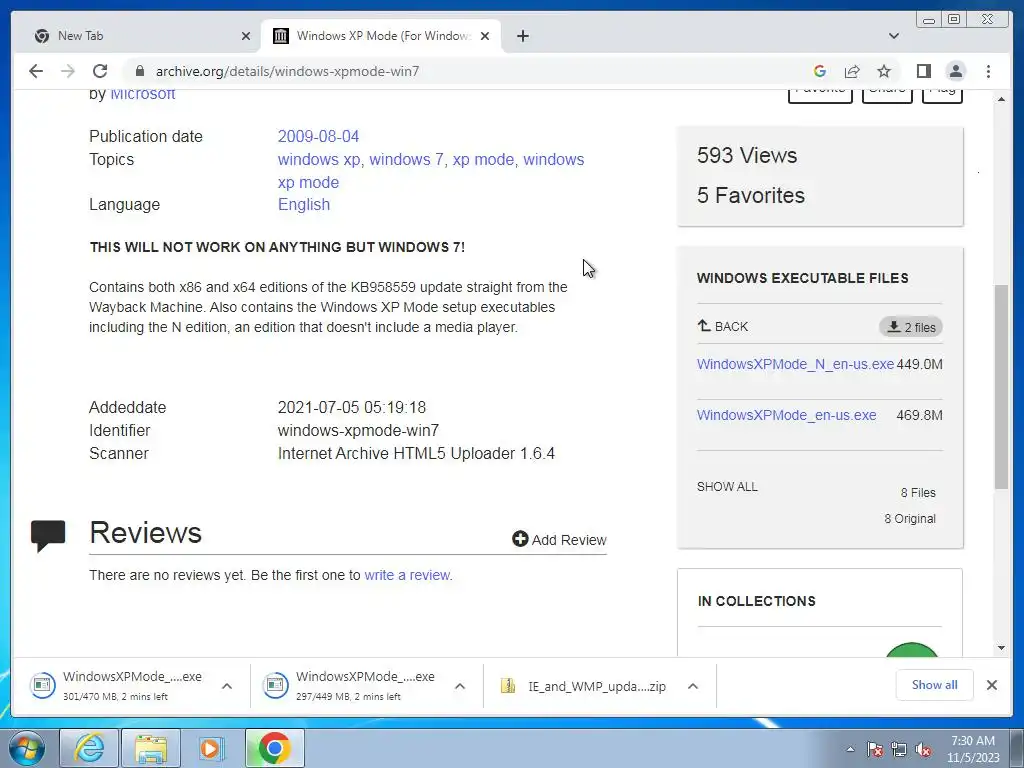Click the muted volume tray icon
The image size is (1024, 768).
point(923,749)
